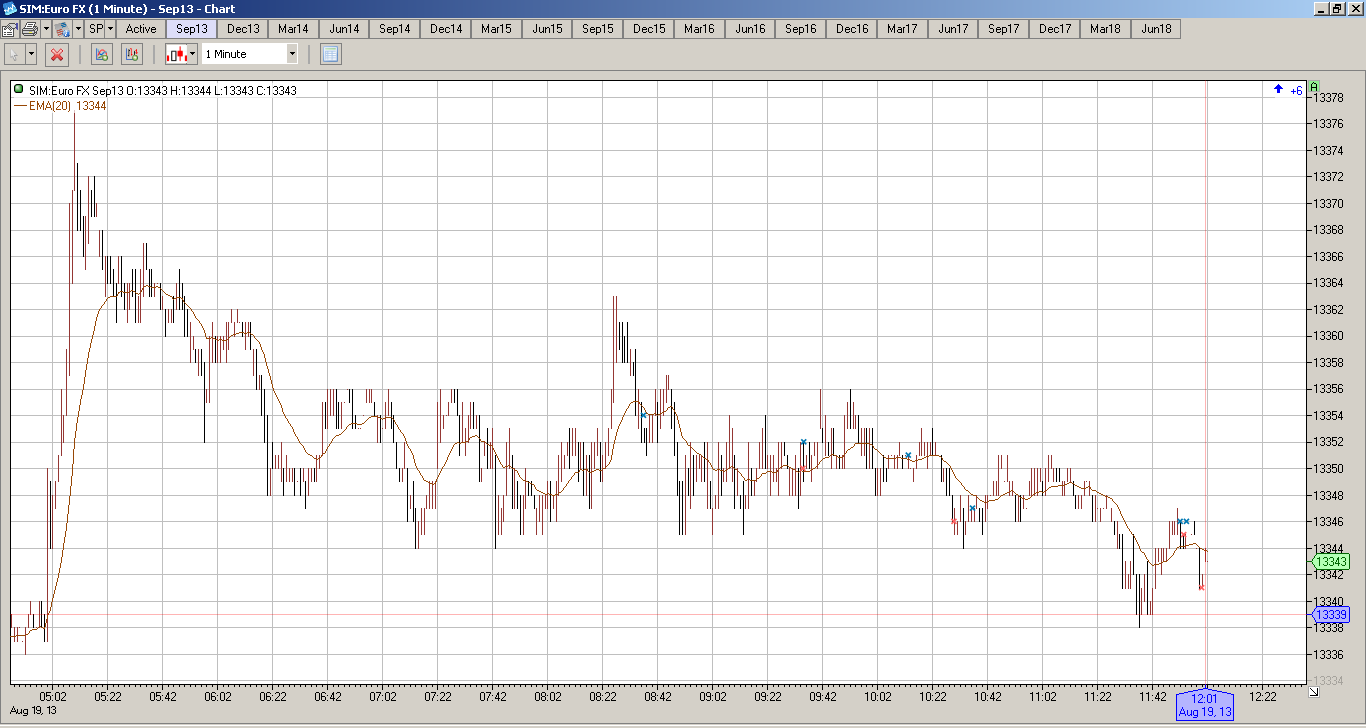Click the Jun16 contract tab
The height and width of the screenshot is (728, 1366).
click(750, 29)
